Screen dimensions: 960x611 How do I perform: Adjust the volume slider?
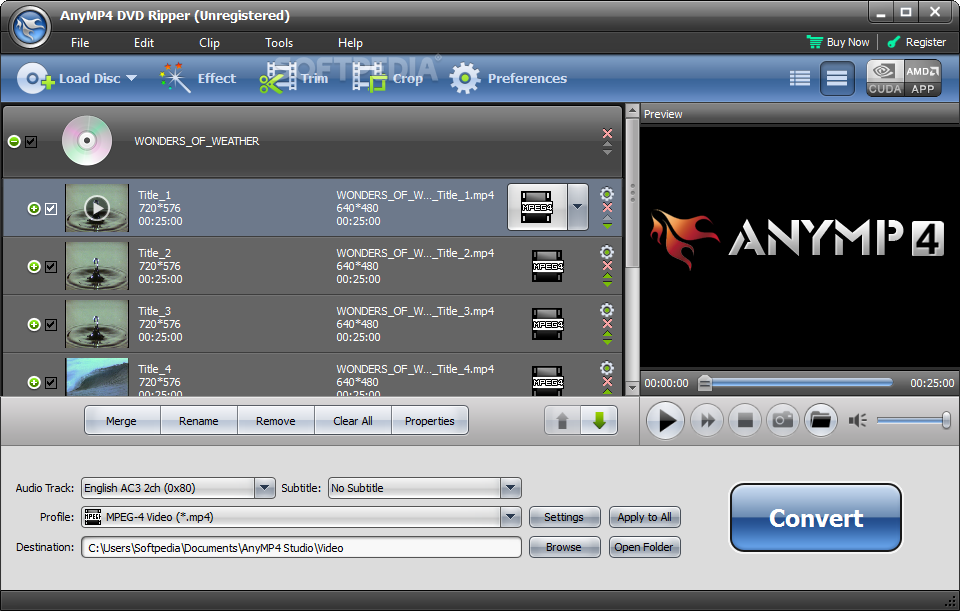(x=913, y=420)
